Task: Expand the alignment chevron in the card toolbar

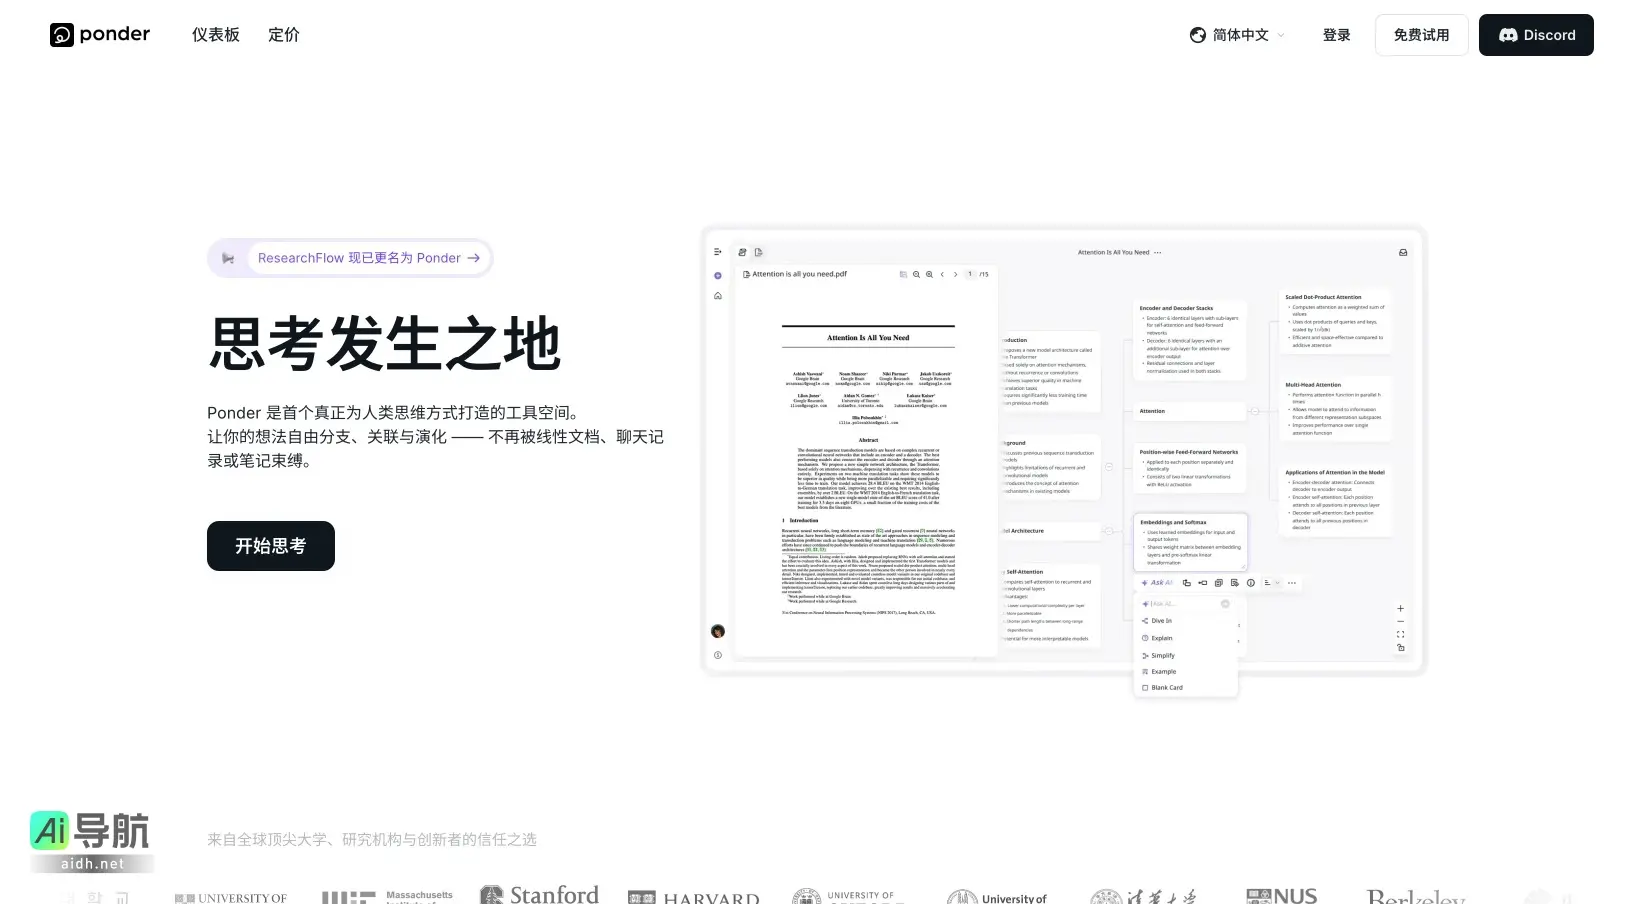Action: click(x=1277, y=583)
